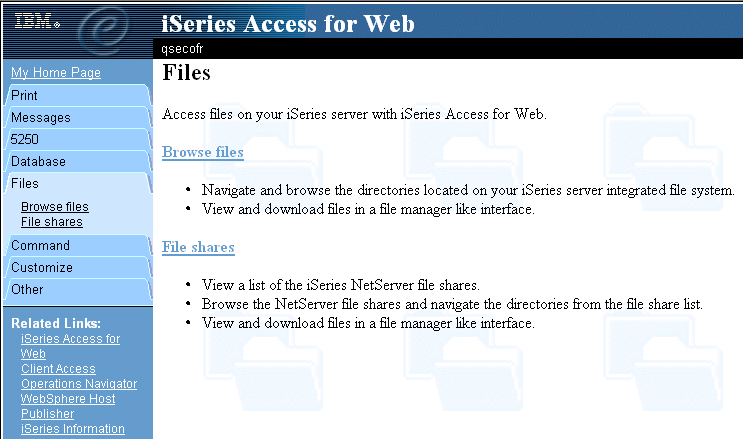Click the swirling e-business logo
Image resolution: width=743 pixels, height=439 pixels.
pos(103,28)
